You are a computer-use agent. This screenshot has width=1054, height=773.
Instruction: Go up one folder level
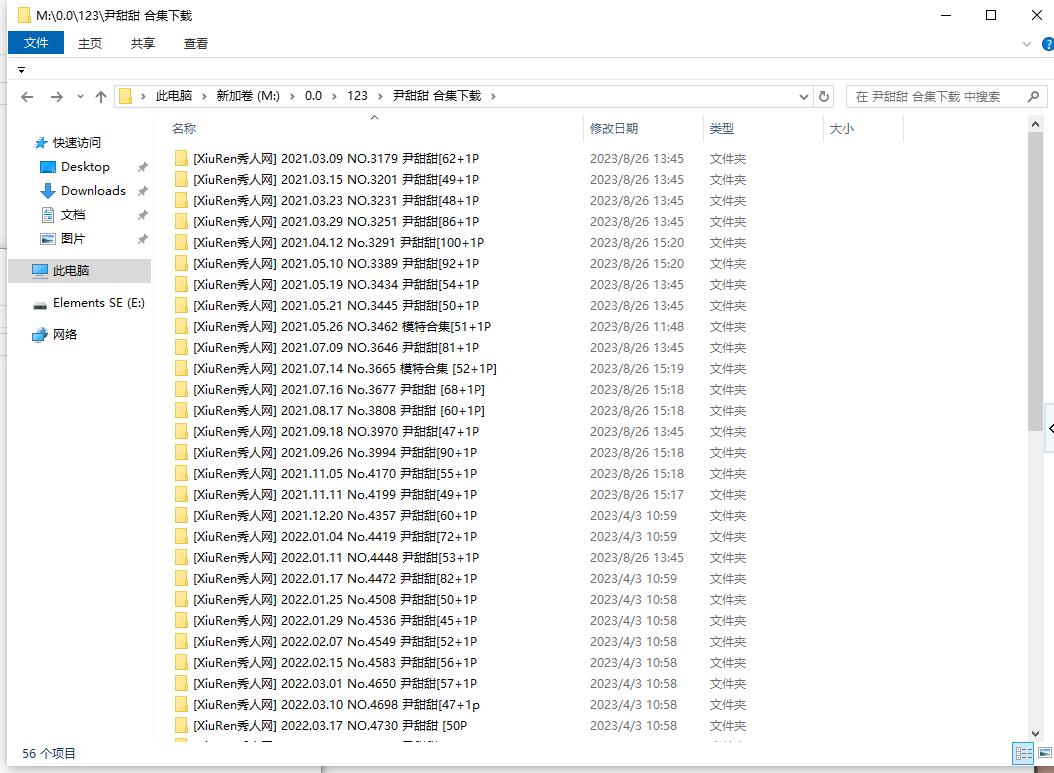pos(101,97)
